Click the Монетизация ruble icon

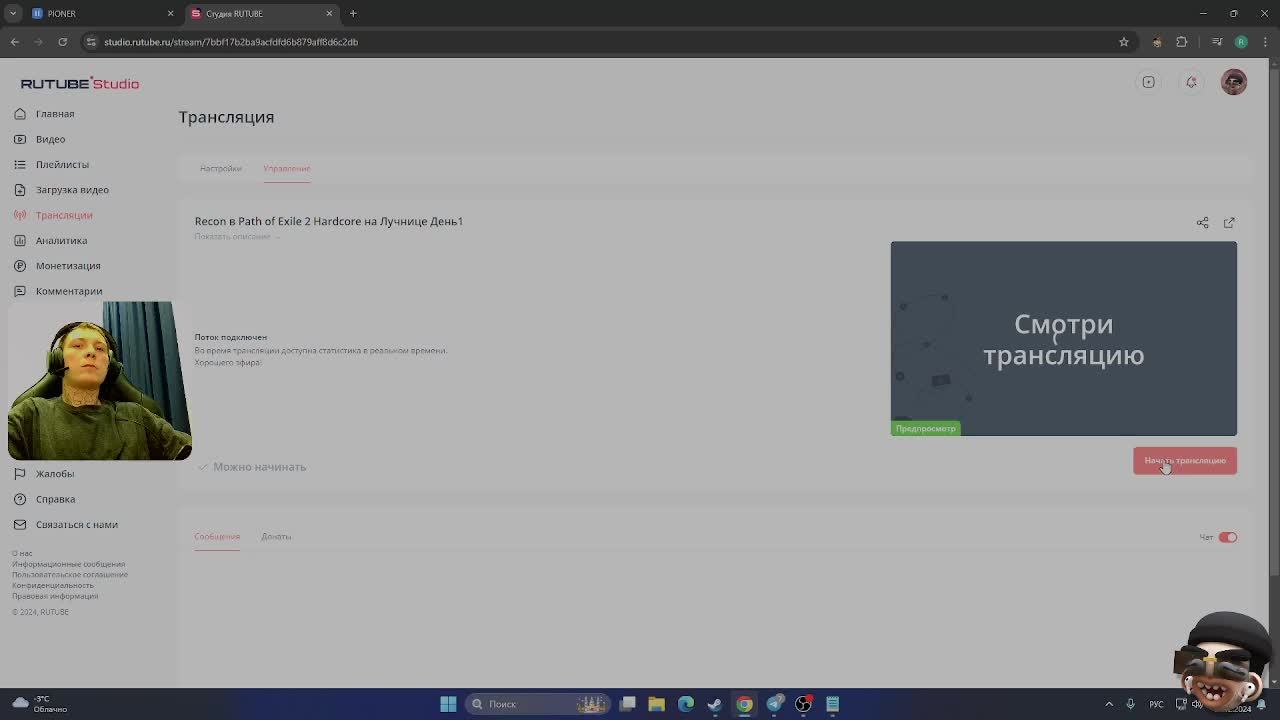pyautogui.click(x=20, y=266)
